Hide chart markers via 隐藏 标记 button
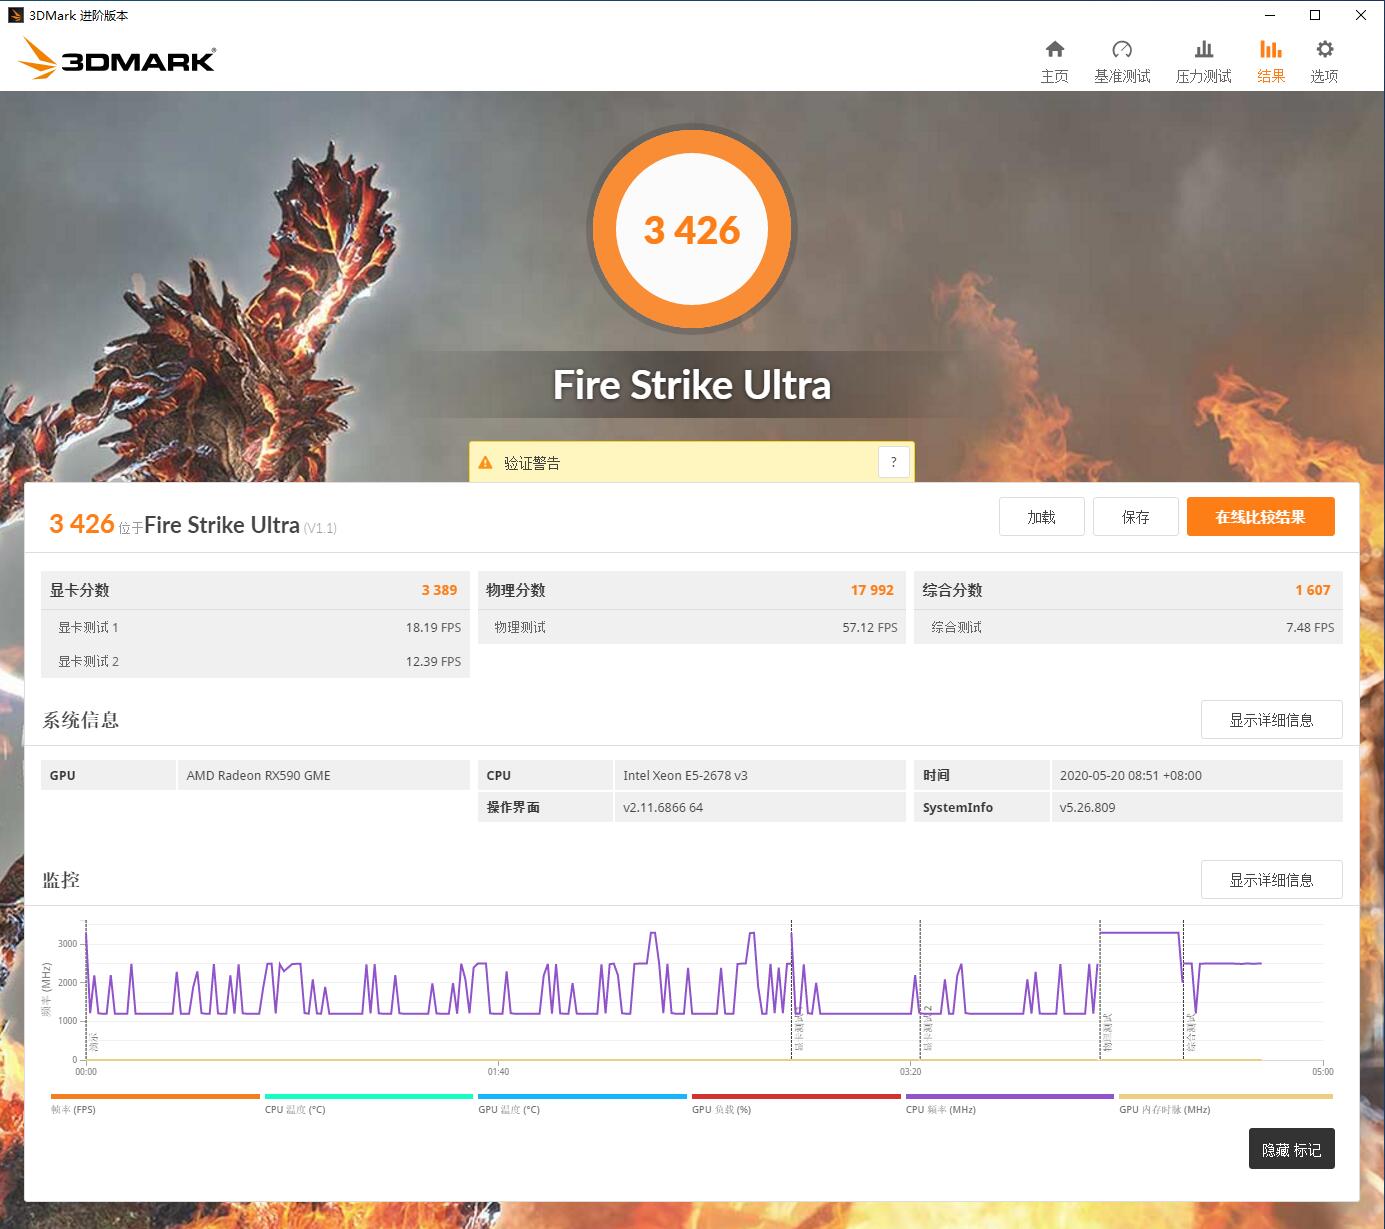 pos(1290,1149)
